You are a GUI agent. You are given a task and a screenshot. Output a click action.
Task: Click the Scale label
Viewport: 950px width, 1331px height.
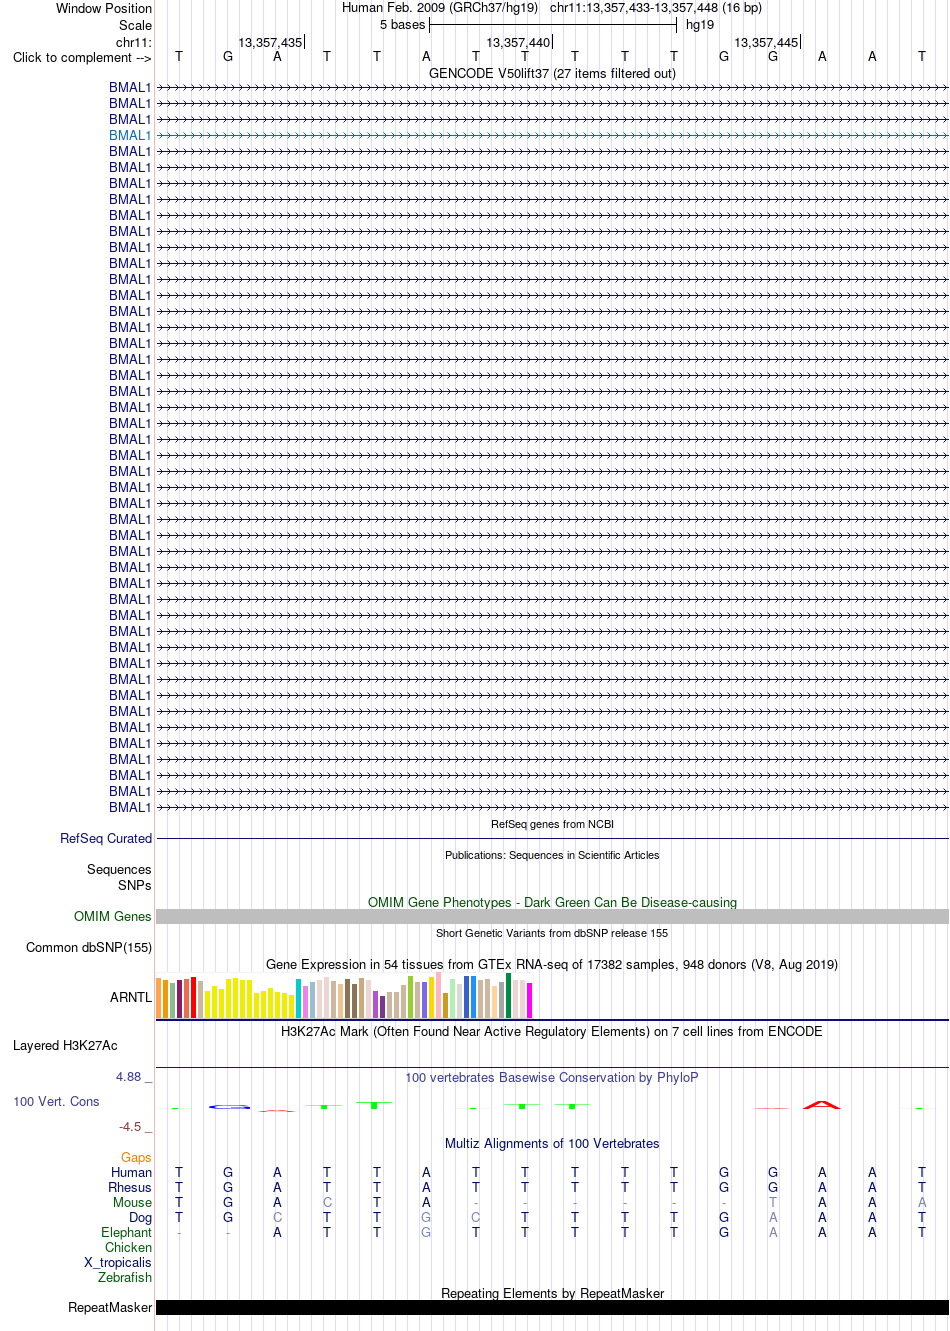[135, 25]
